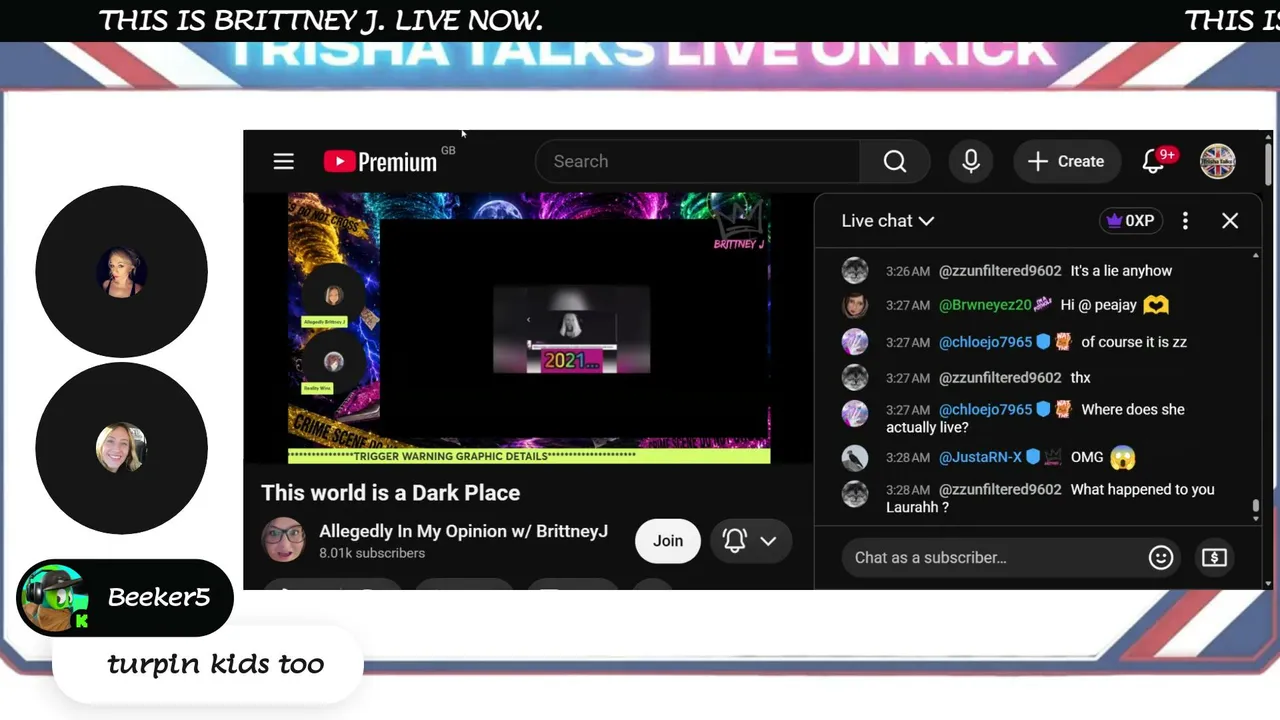The image size is (1280, 720).
Task: Click the magnifying glass search button
Action: [x=895, y=161]
